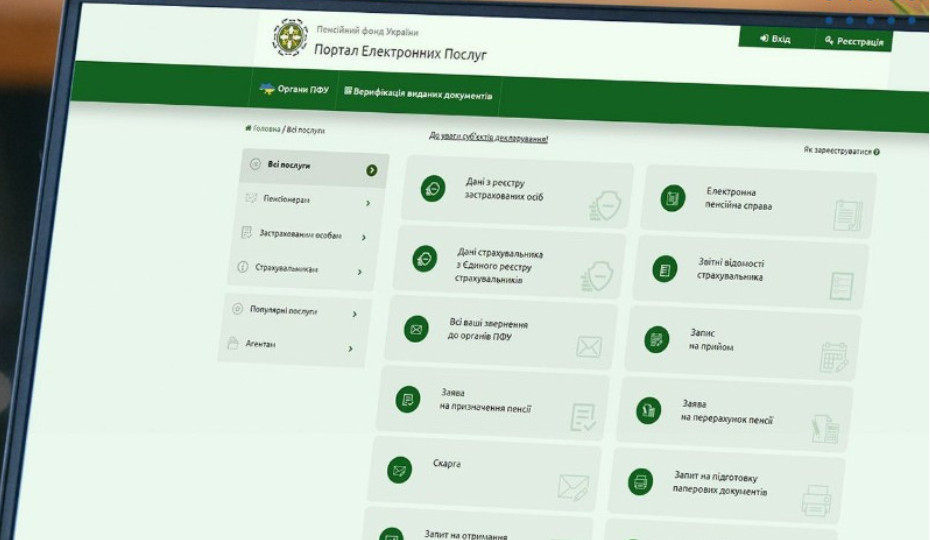This screenshot has height=540, width=930.
Task: Click the Ukraine flag icon near Органи ПФУ
Action: coord(267,88)
